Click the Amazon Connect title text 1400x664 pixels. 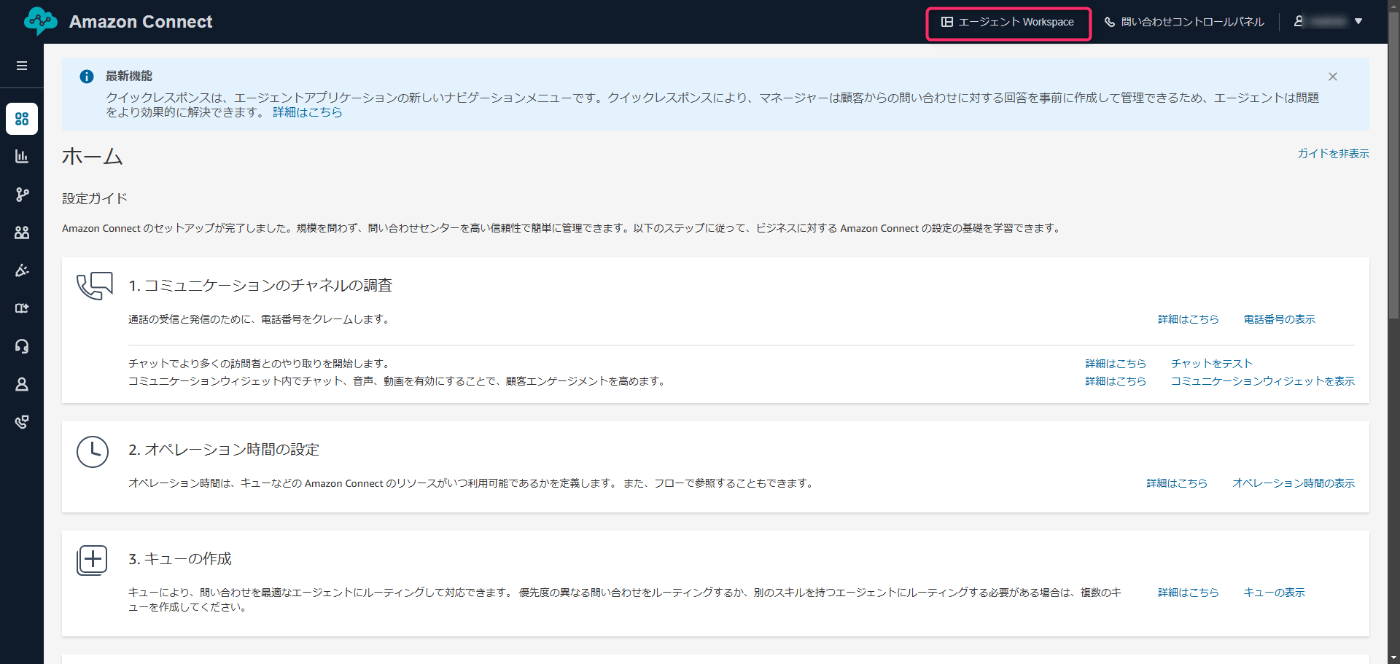click(x=141, y=22)
